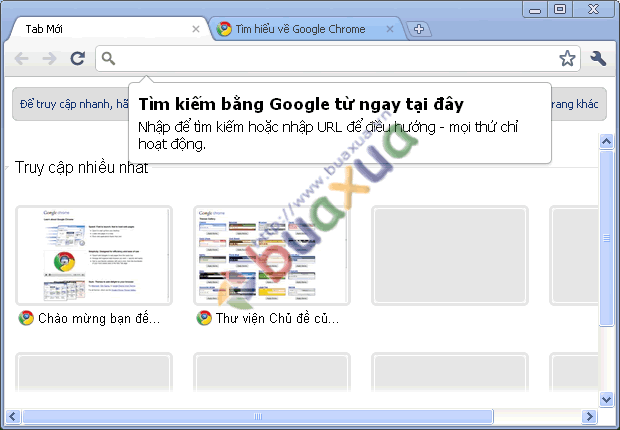Focus the address bar input
Image resolution: width=620 pixels, height=430 pixels.
coord(336,59)
